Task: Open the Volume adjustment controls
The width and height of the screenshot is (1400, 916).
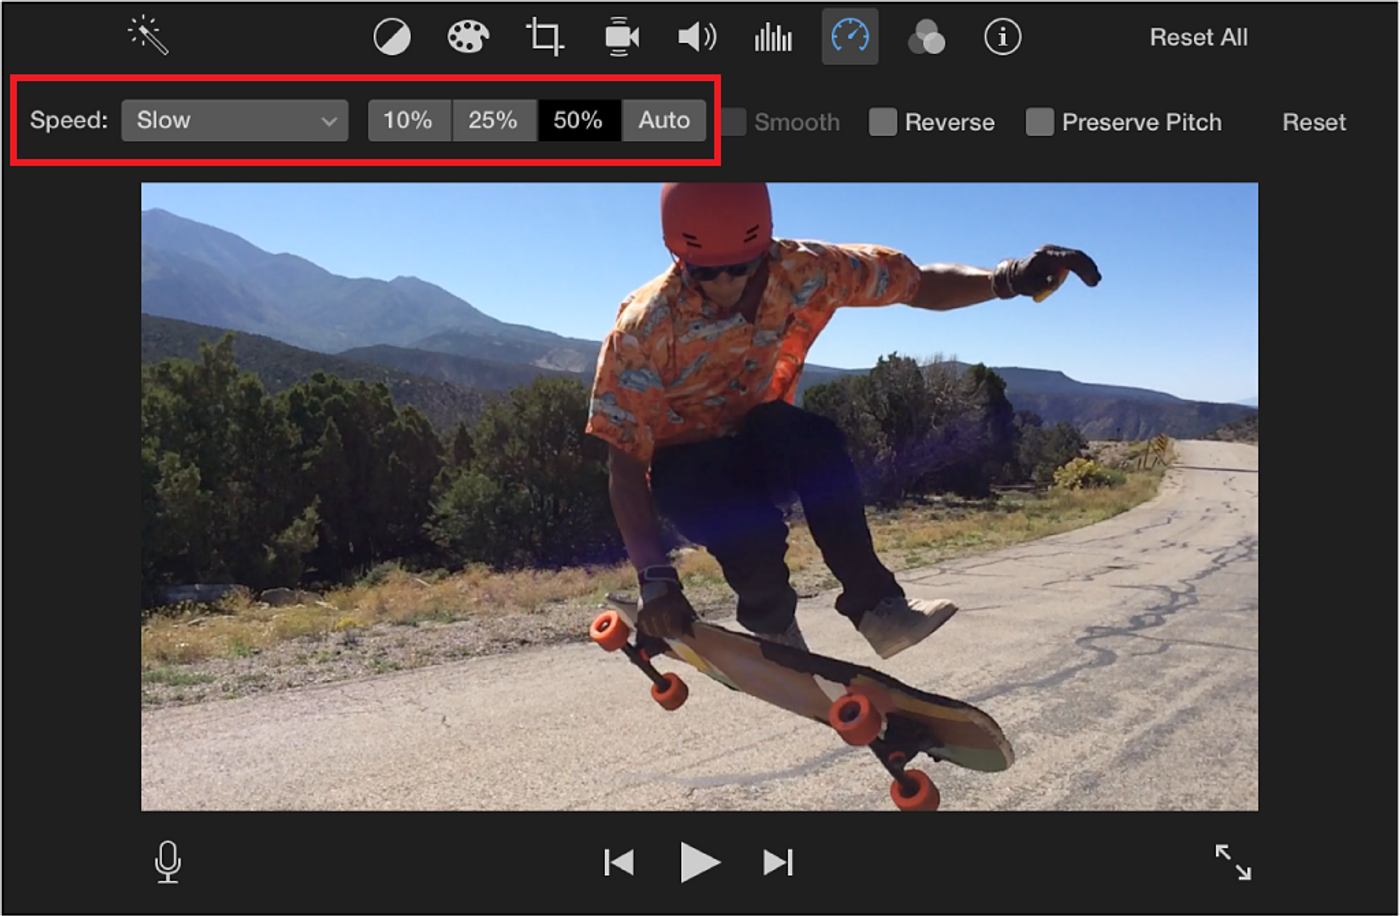Action: [x=697, y=37]
